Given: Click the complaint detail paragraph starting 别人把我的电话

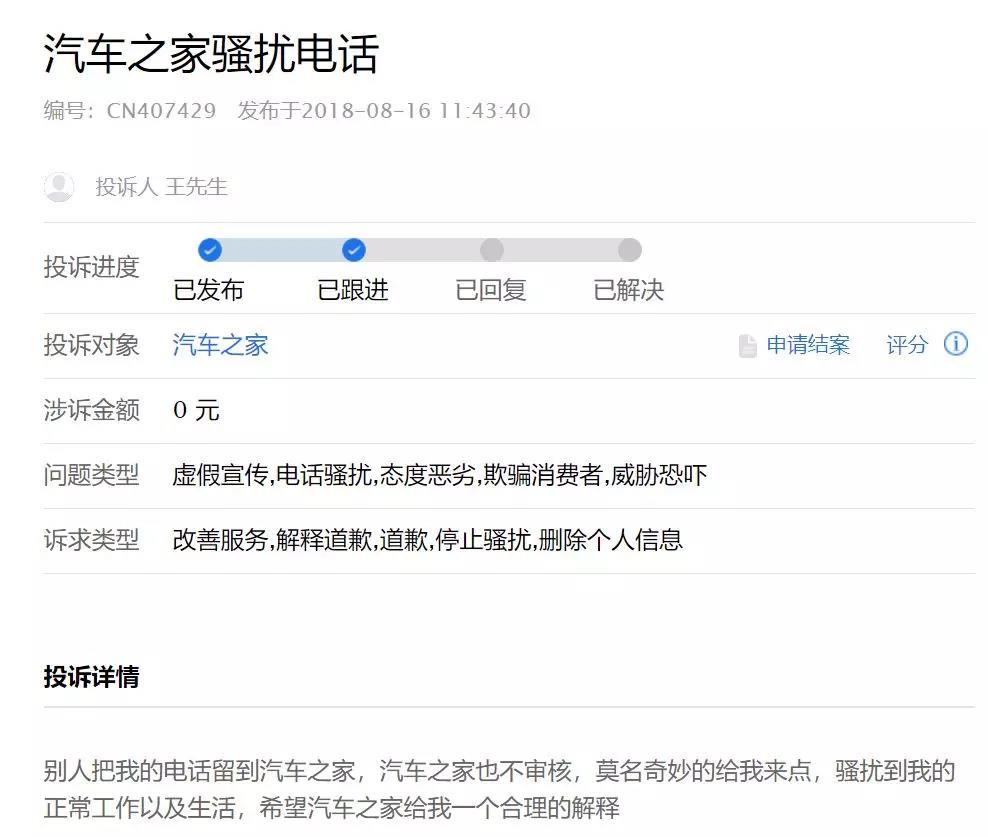Looking at the screenshot, I should point(500,789).
